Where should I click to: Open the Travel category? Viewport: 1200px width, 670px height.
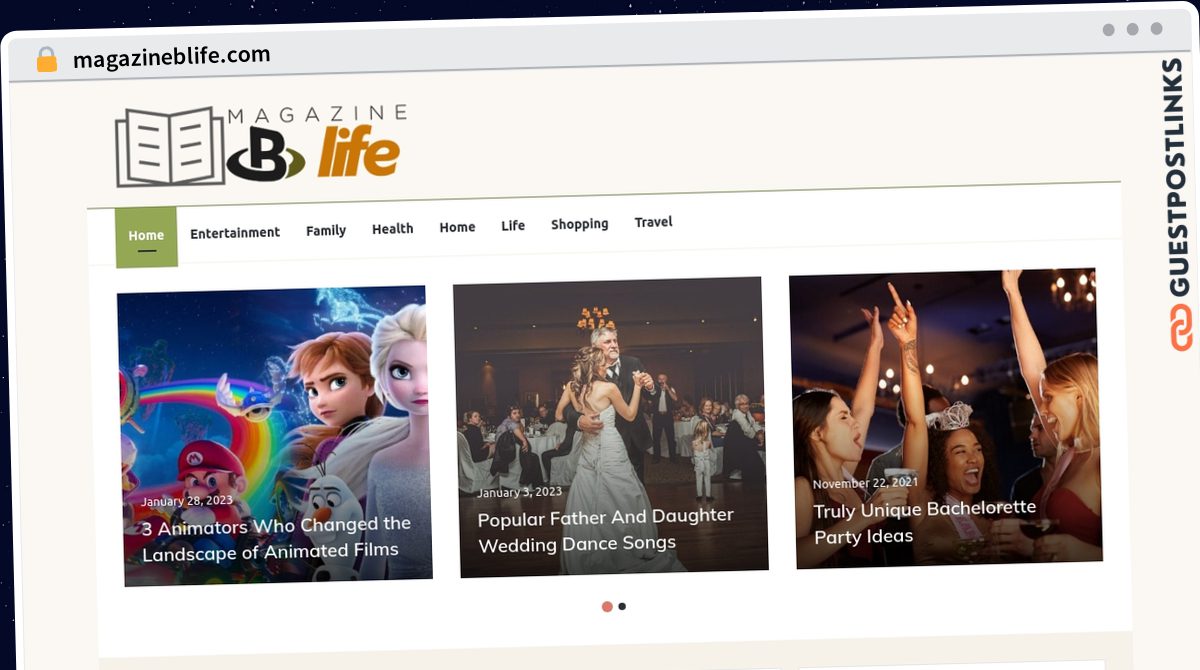(x=653, y=222)
